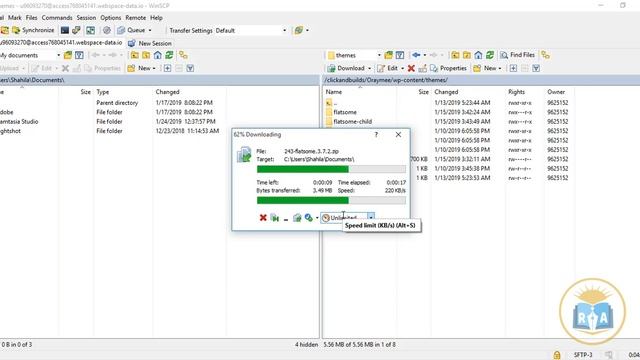640x360 pixels.
Task: Select the webspace-data.io session tab
Action: [x=61, y=42]
